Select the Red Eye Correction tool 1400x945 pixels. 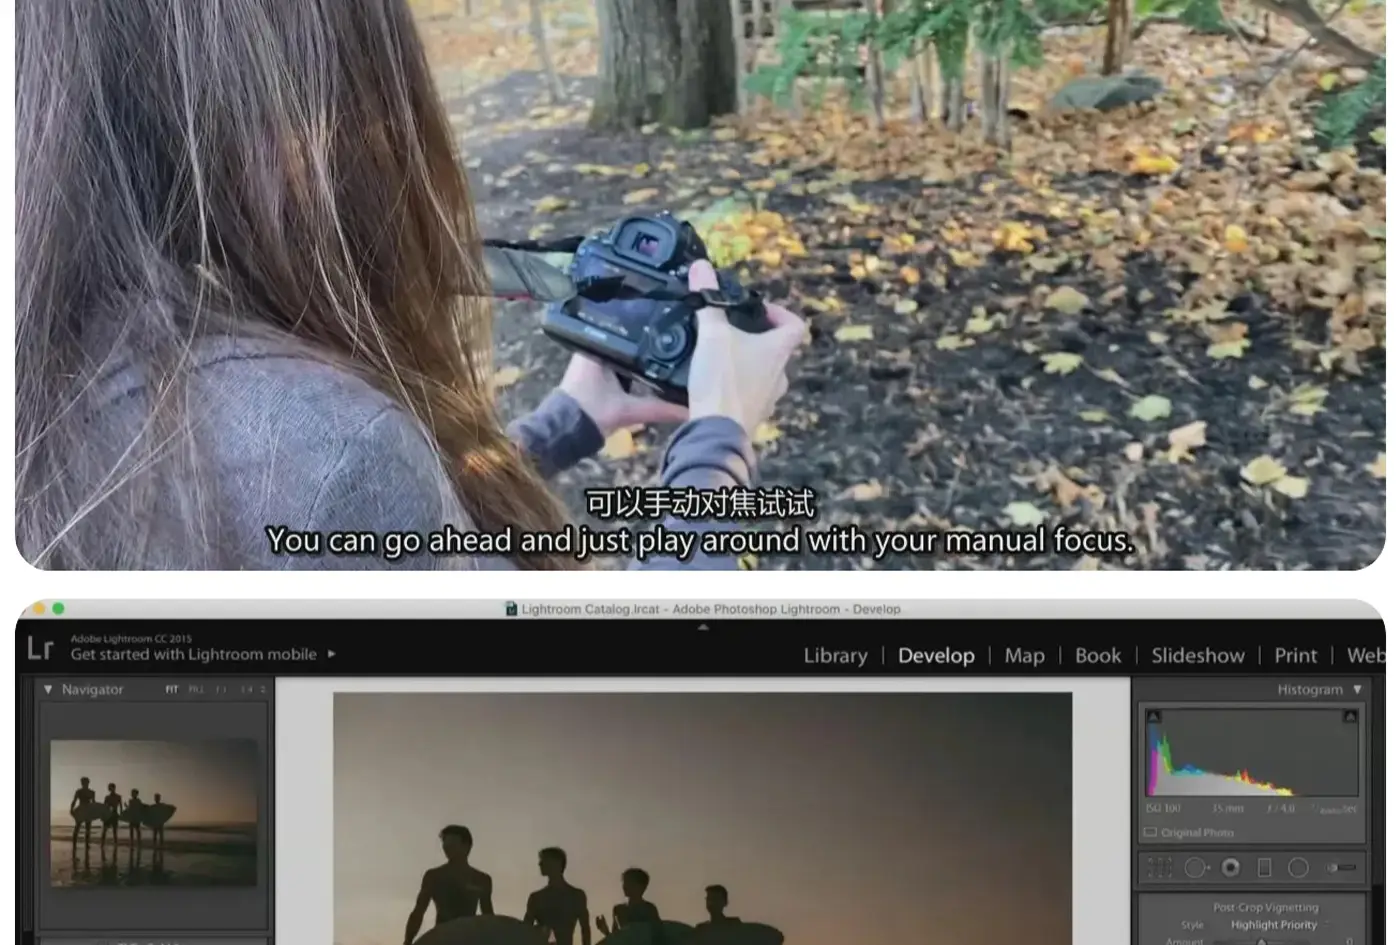1230,868
